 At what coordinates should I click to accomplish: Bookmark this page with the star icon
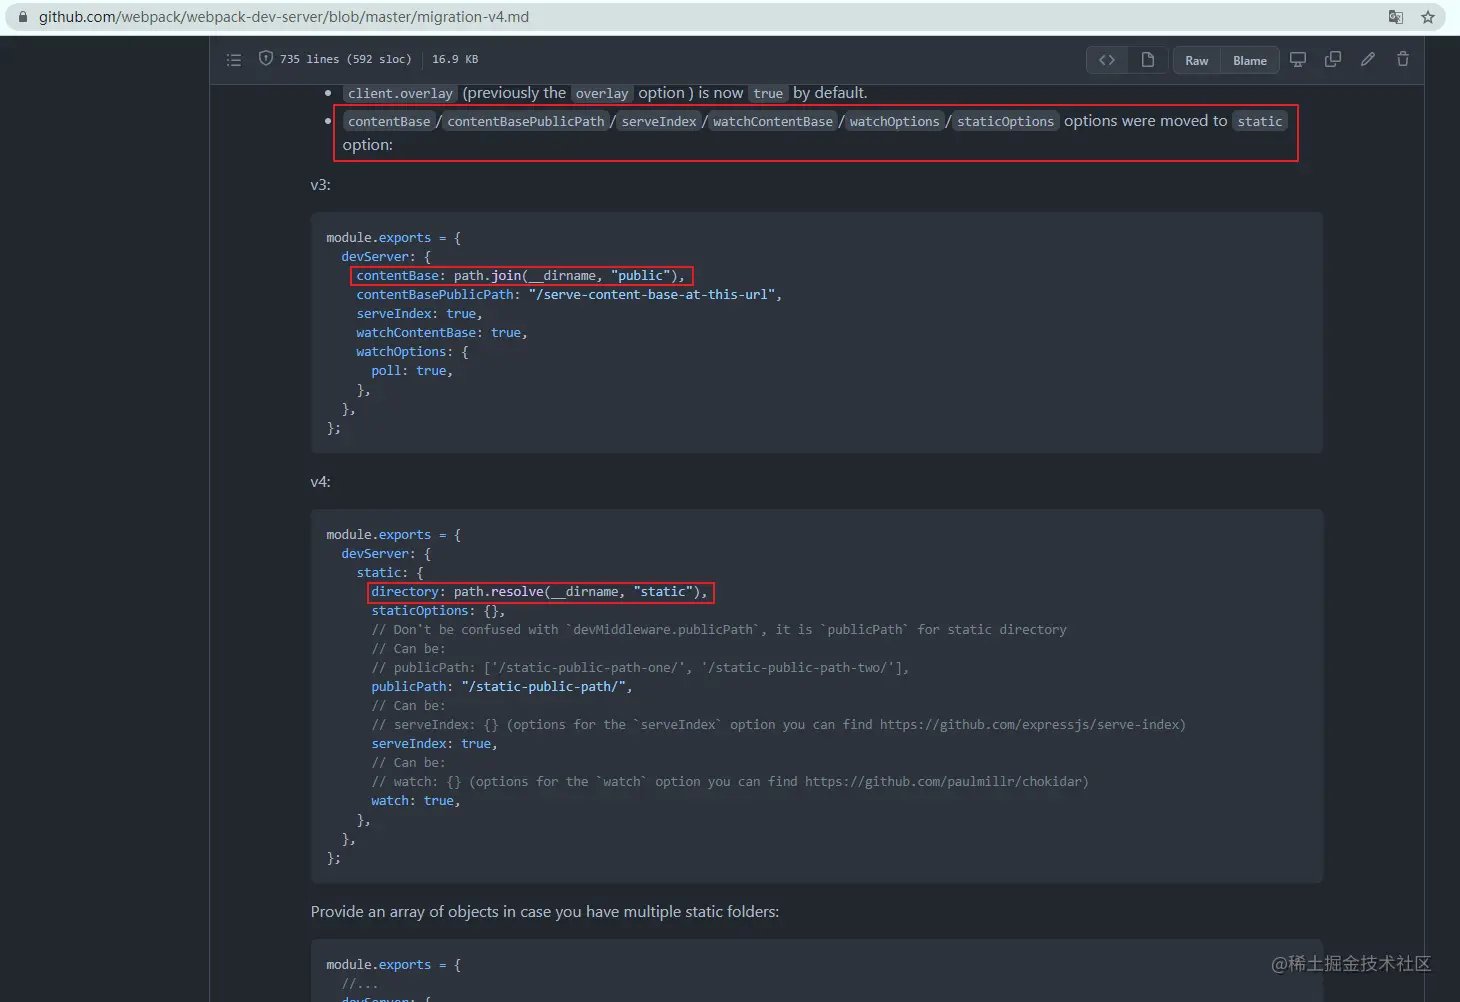click(x=1428, y=17)
